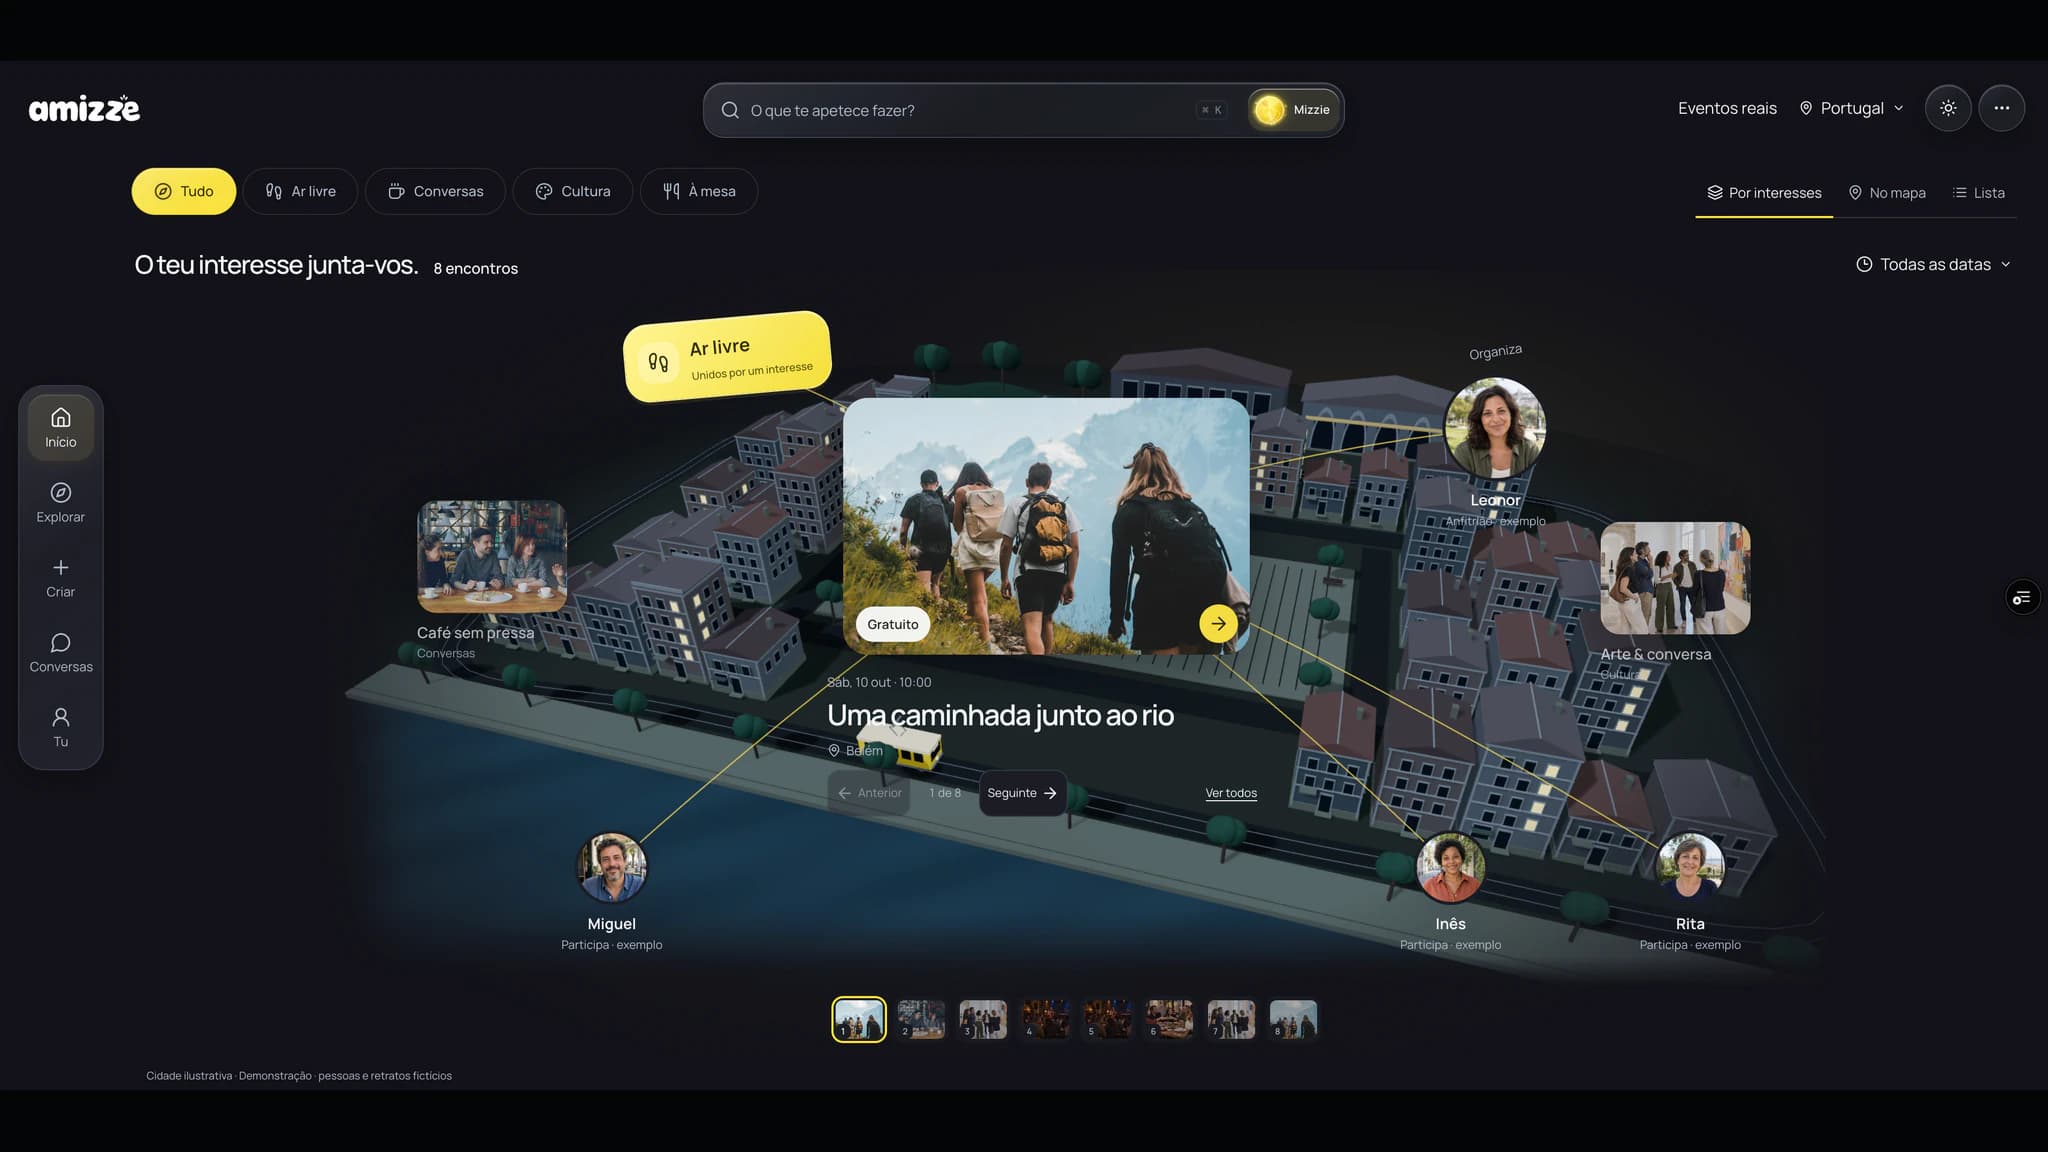Click the floating settings icon at right edge

[2022, 598]
